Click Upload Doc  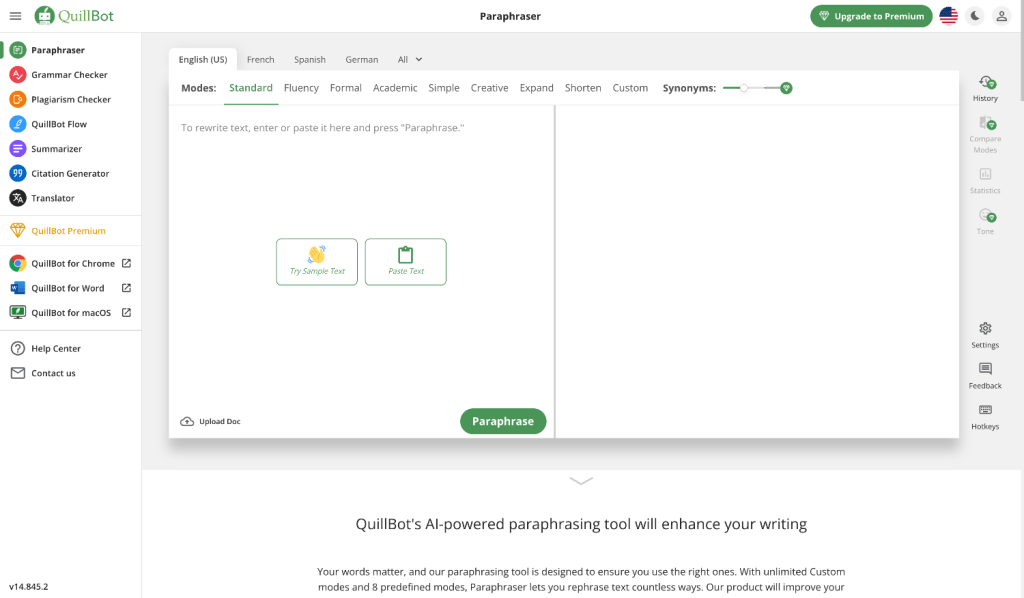pos(210,421)
